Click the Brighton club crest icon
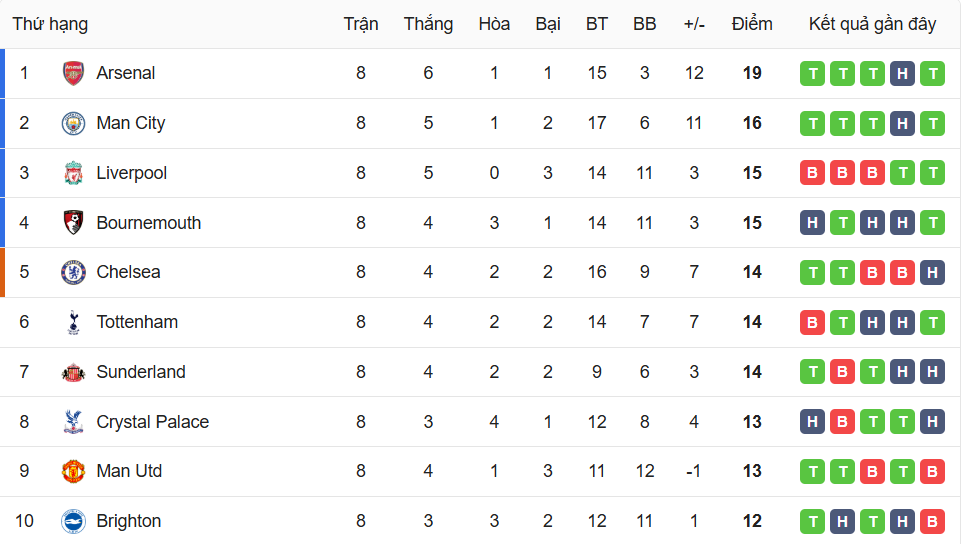 (73, 521)
